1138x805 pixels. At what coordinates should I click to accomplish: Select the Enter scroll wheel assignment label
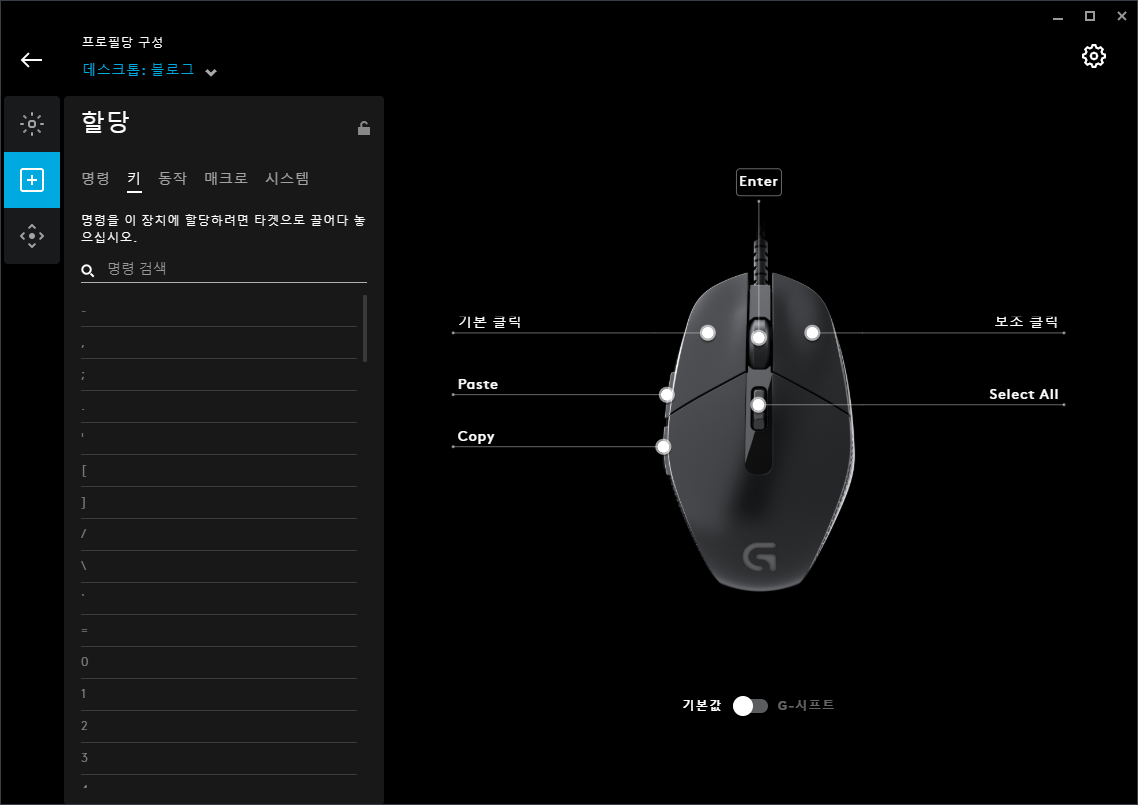coord(758,181)
